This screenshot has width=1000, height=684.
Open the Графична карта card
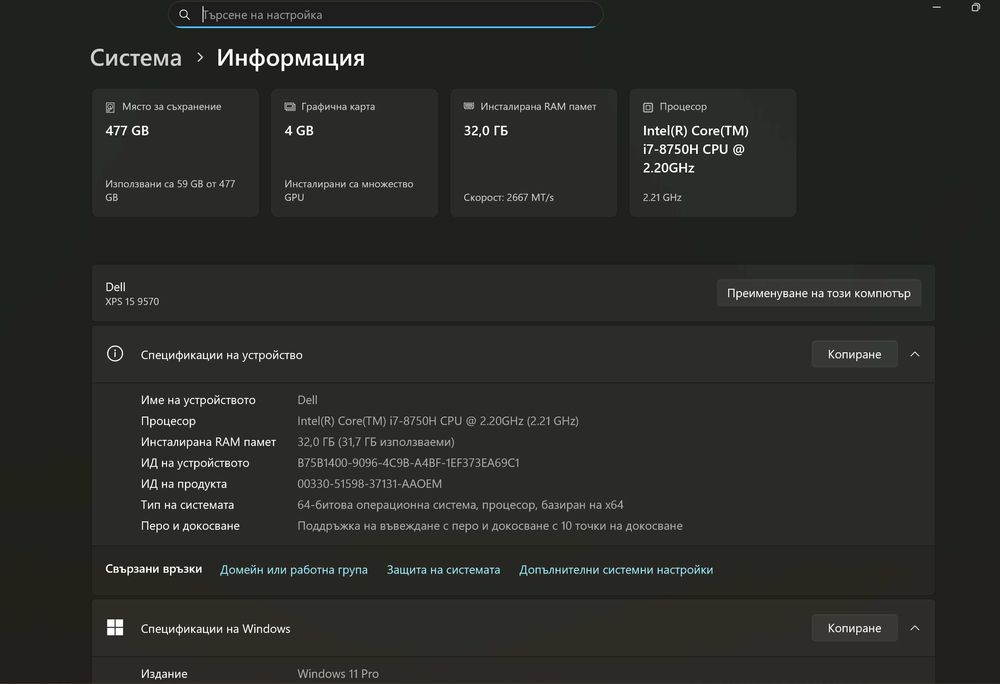click(x=355, y=153)
